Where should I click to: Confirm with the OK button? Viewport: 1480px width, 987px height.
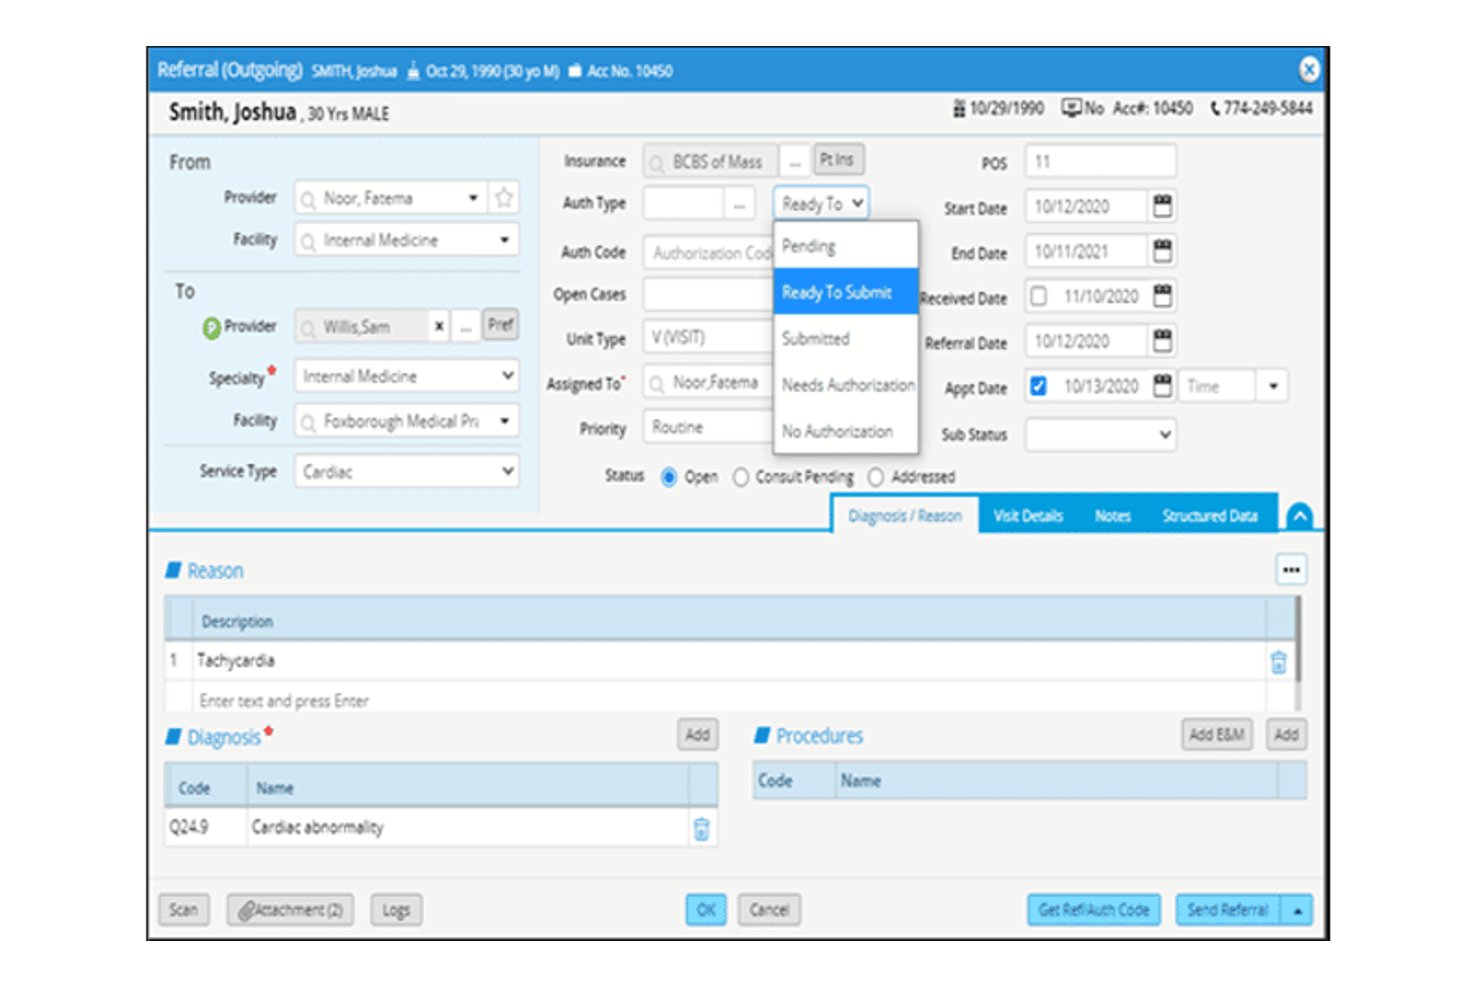coord(706,910)
